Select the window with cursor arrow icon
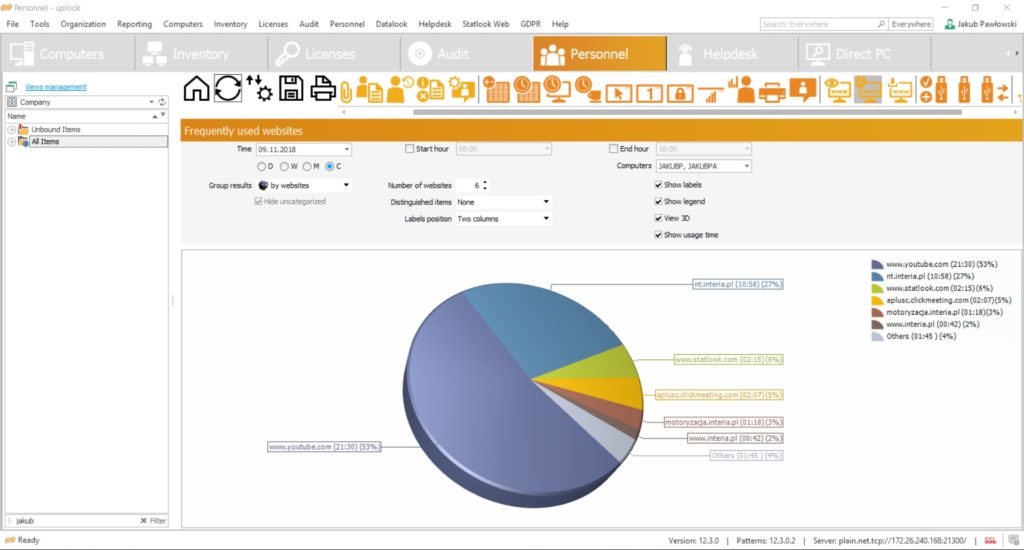This screenshot has height=550, width=1024. [618, 93]
